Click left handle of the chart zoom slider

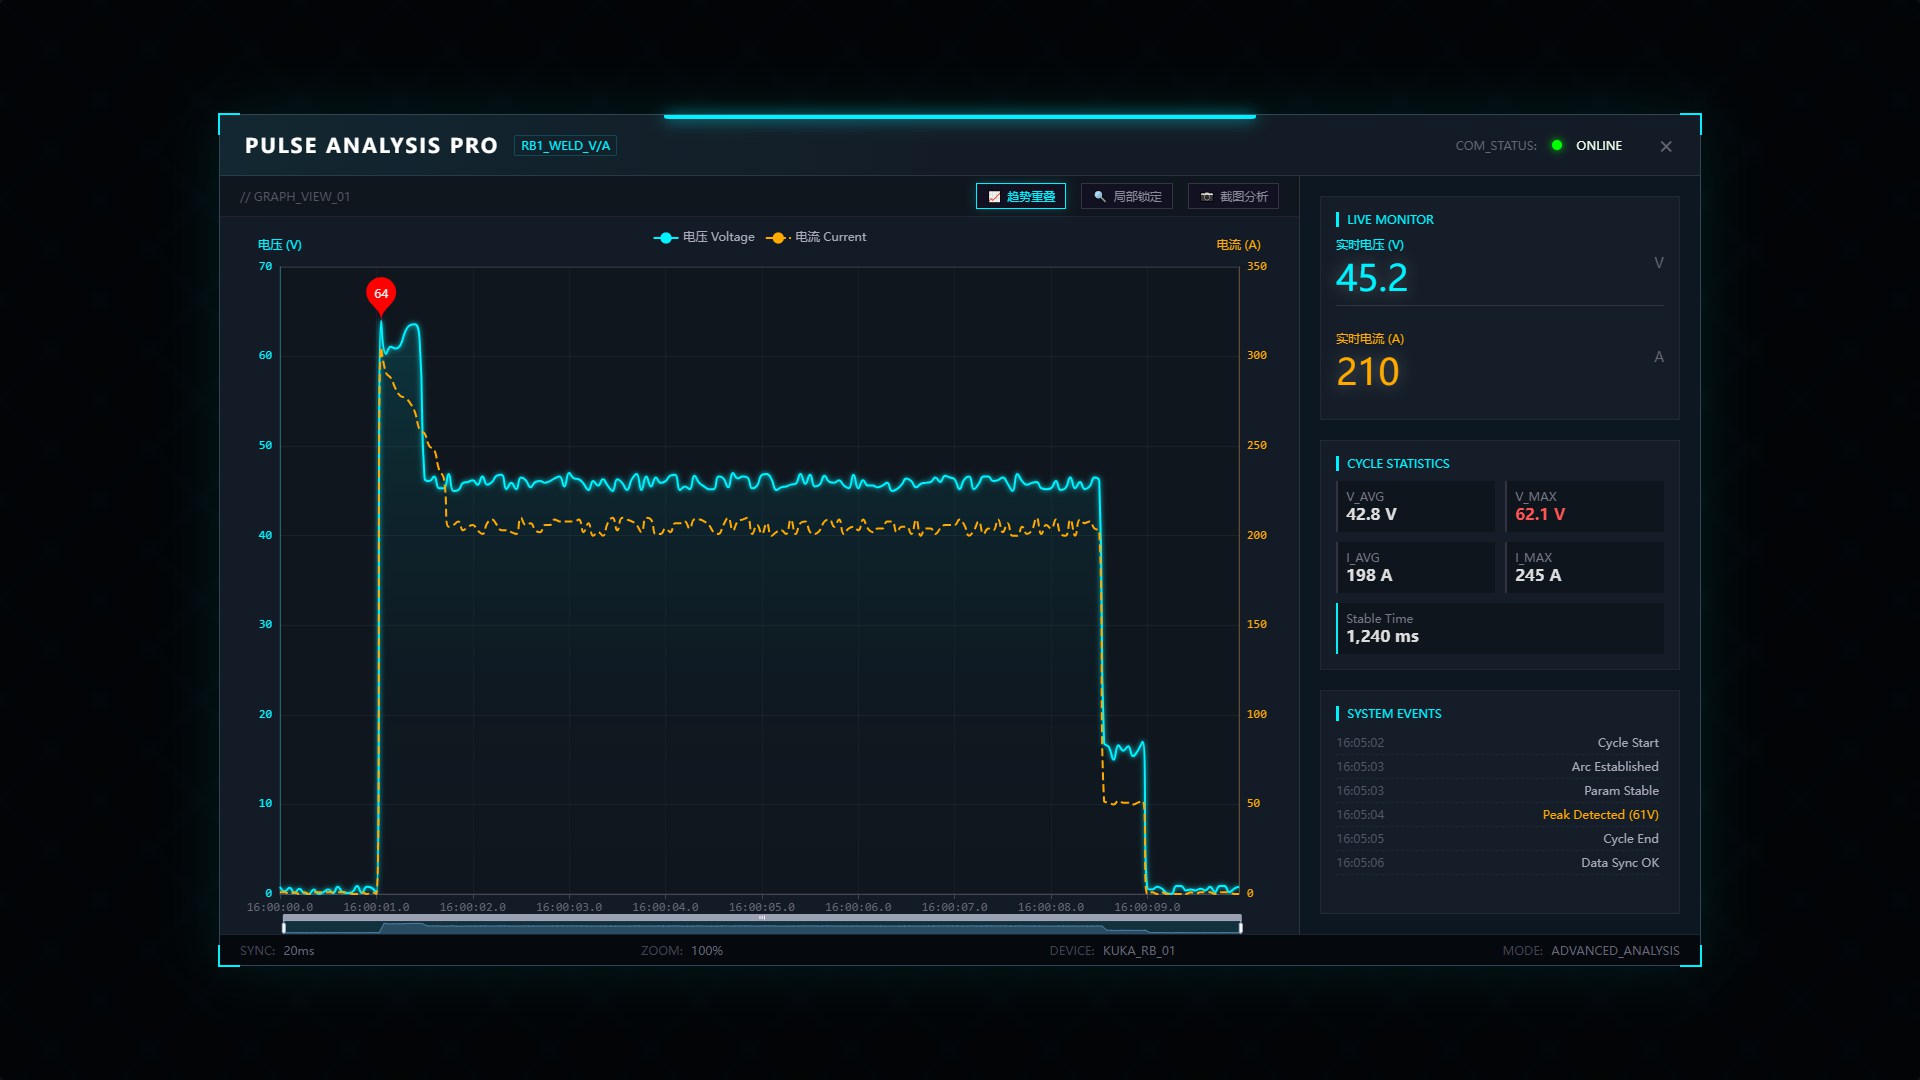[x=284, y=927]
